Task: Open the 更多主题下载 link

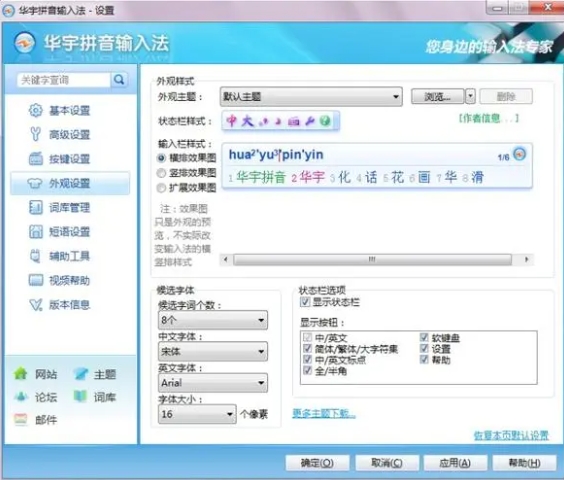Action: pos(324,413)
